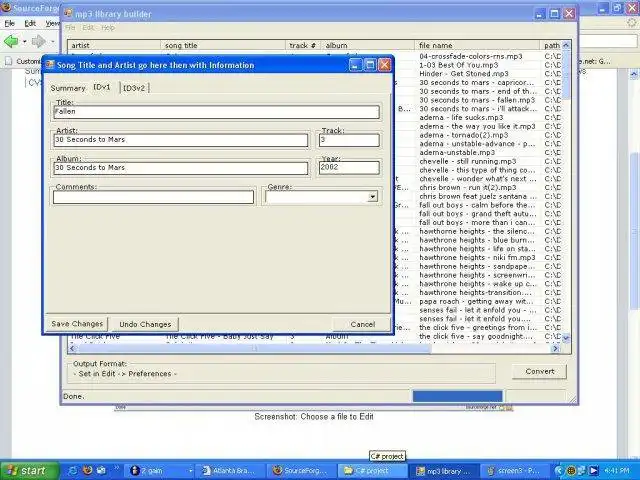Click the mp3 library builder title bar icon
This screenshot has height=480, width=640.
(68, 13)
